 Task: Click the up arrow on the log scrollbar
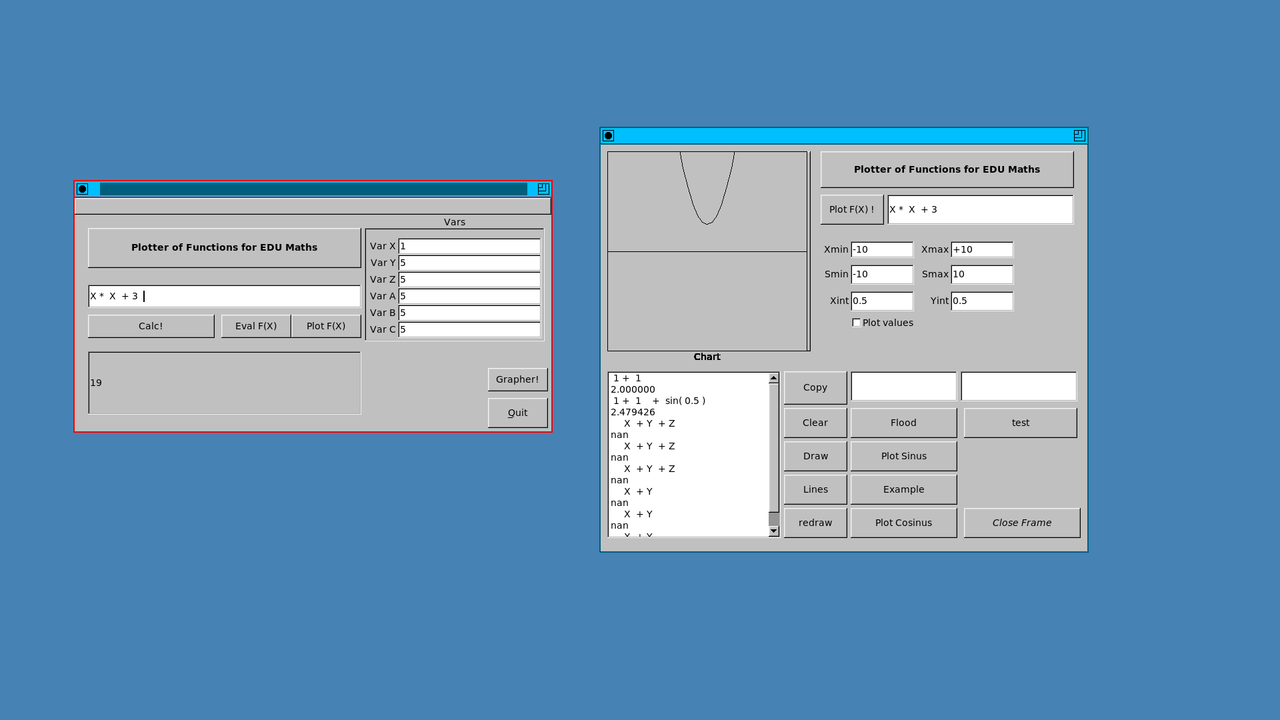[x=771, y=378]
